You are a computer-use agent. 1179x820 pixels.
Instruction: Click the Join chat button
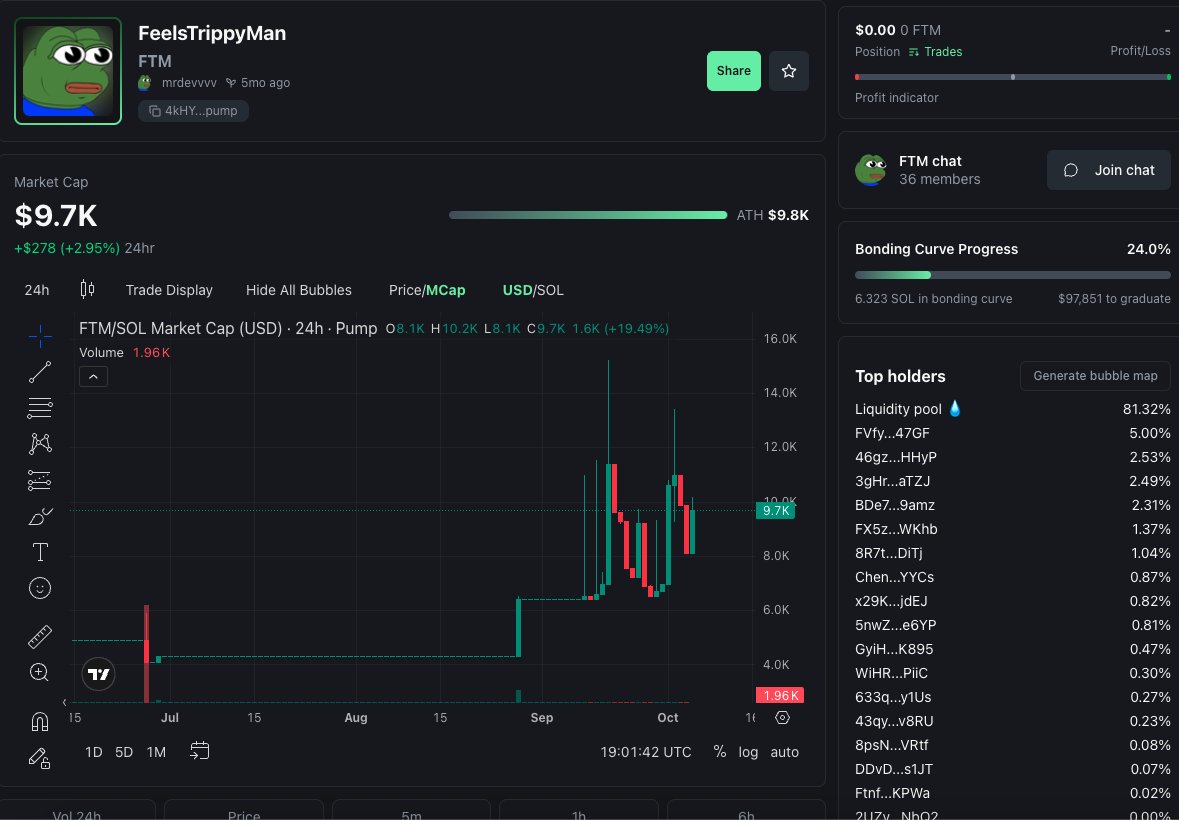(x=1109, y=170)
